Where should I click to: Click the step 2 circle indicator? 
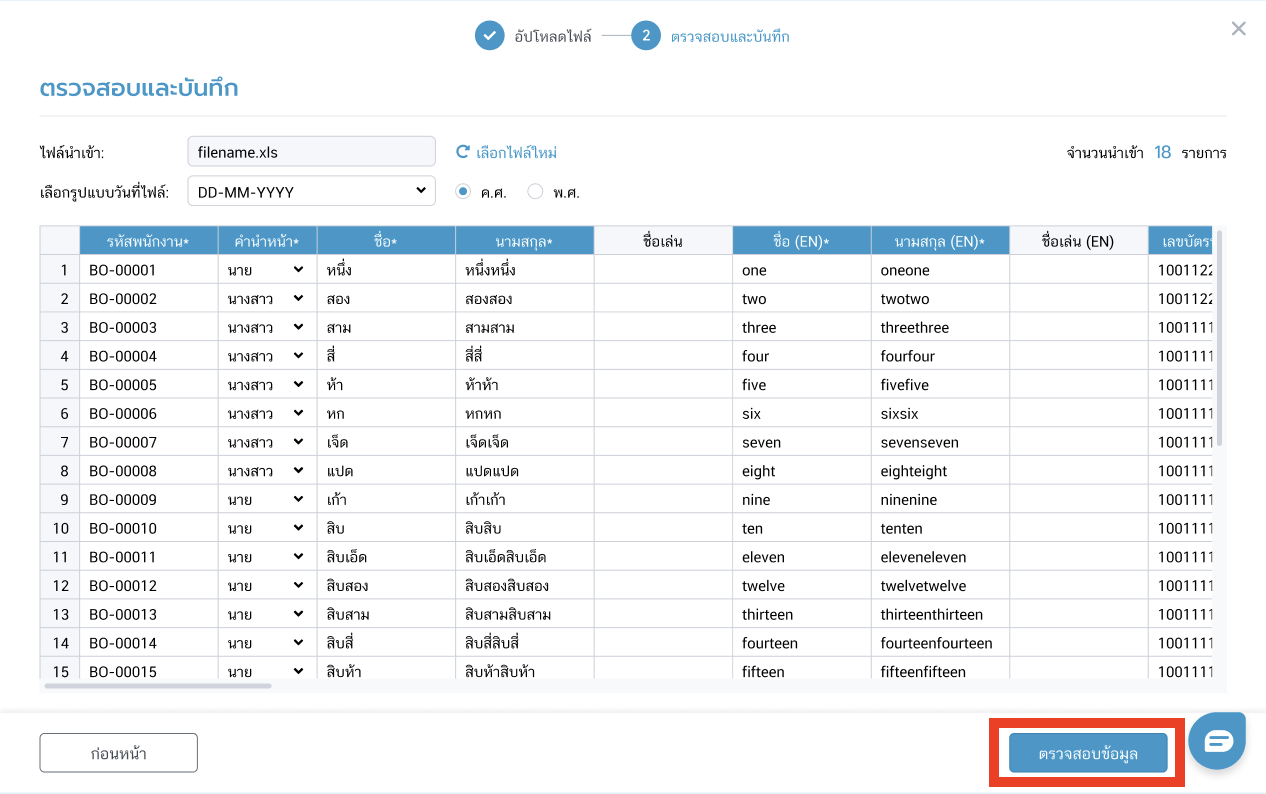(x=646, y=36)
